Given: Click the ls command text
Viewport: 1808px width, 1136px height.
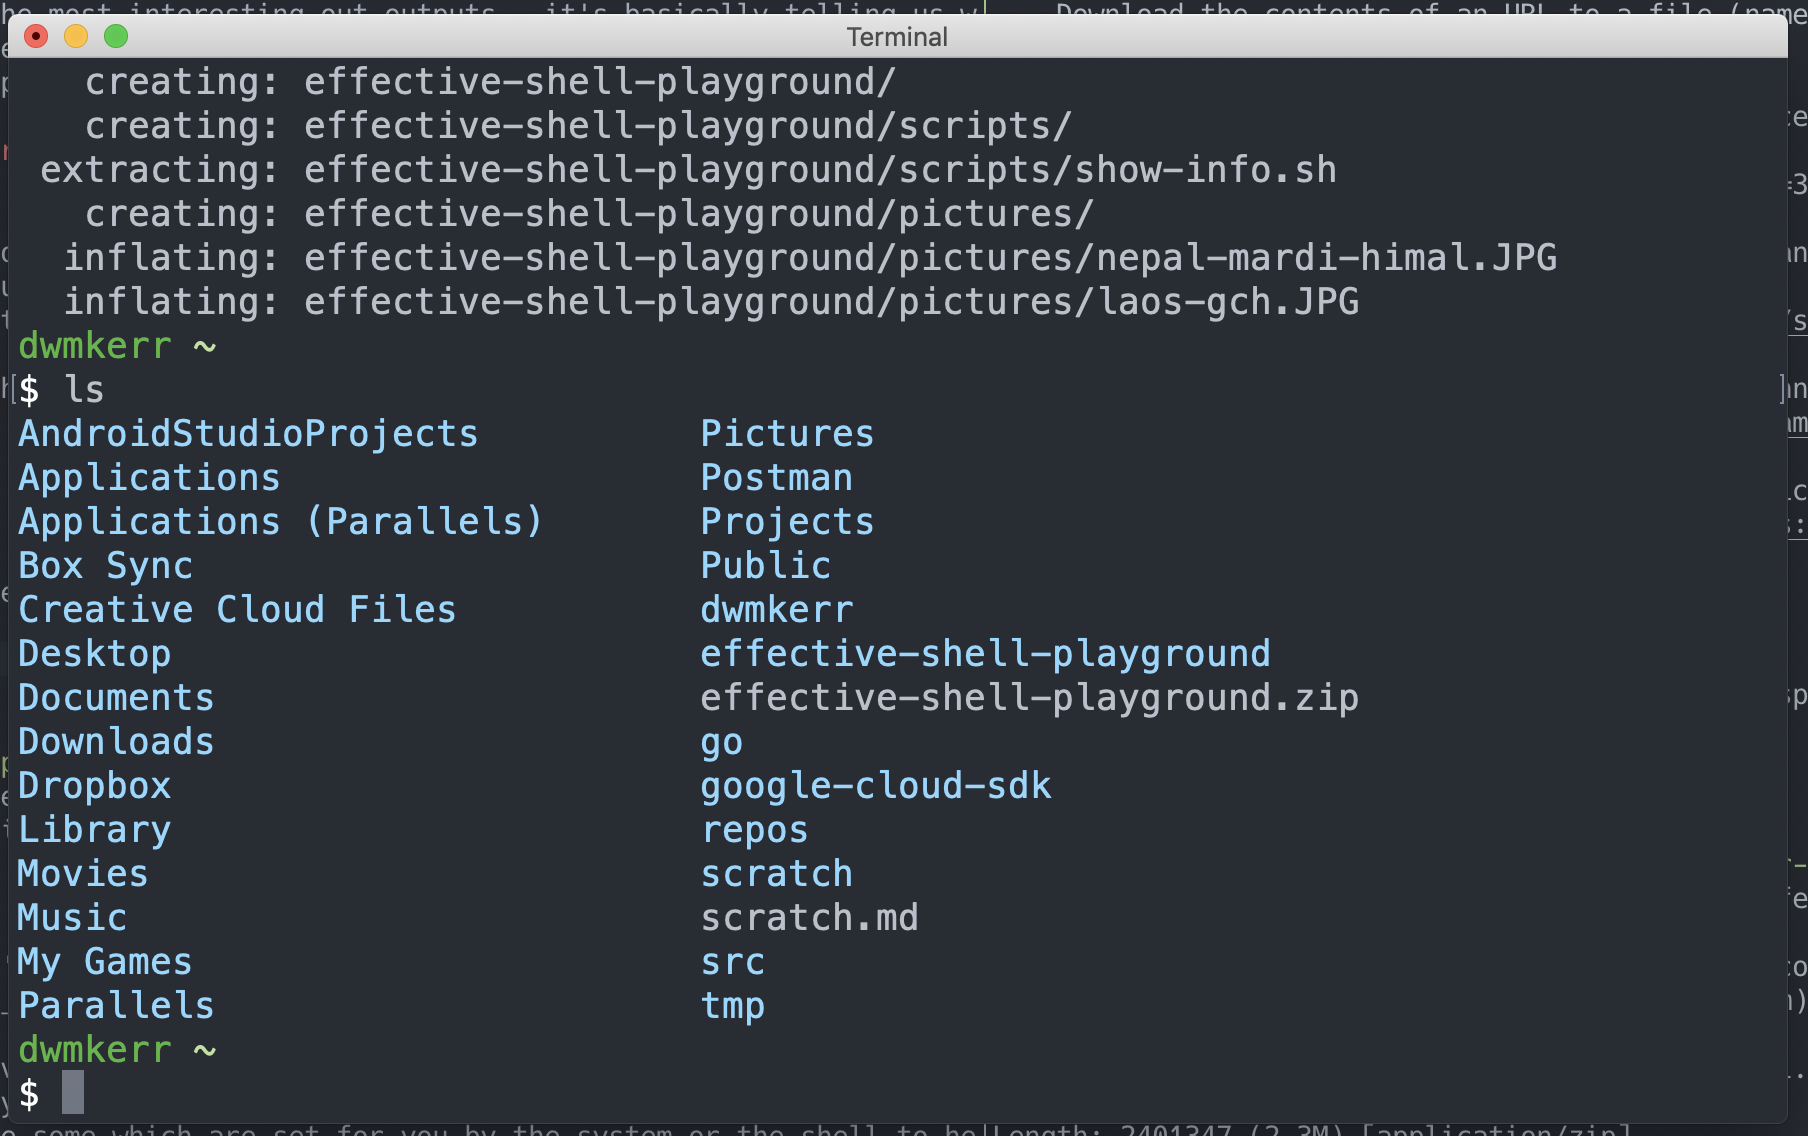Looking at the screenshot, I should [x=84, y=390].
